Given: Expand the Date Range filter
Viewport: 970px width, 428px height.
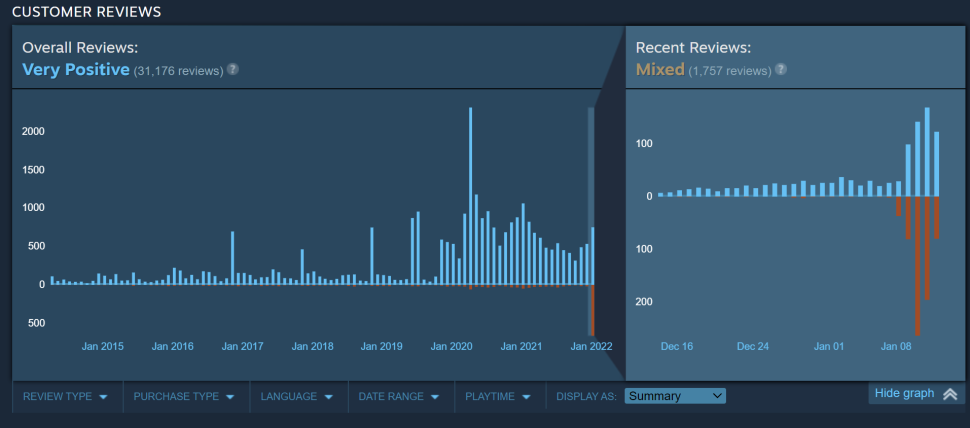Looking at the screenshot, I should click(x=400, y=396).
